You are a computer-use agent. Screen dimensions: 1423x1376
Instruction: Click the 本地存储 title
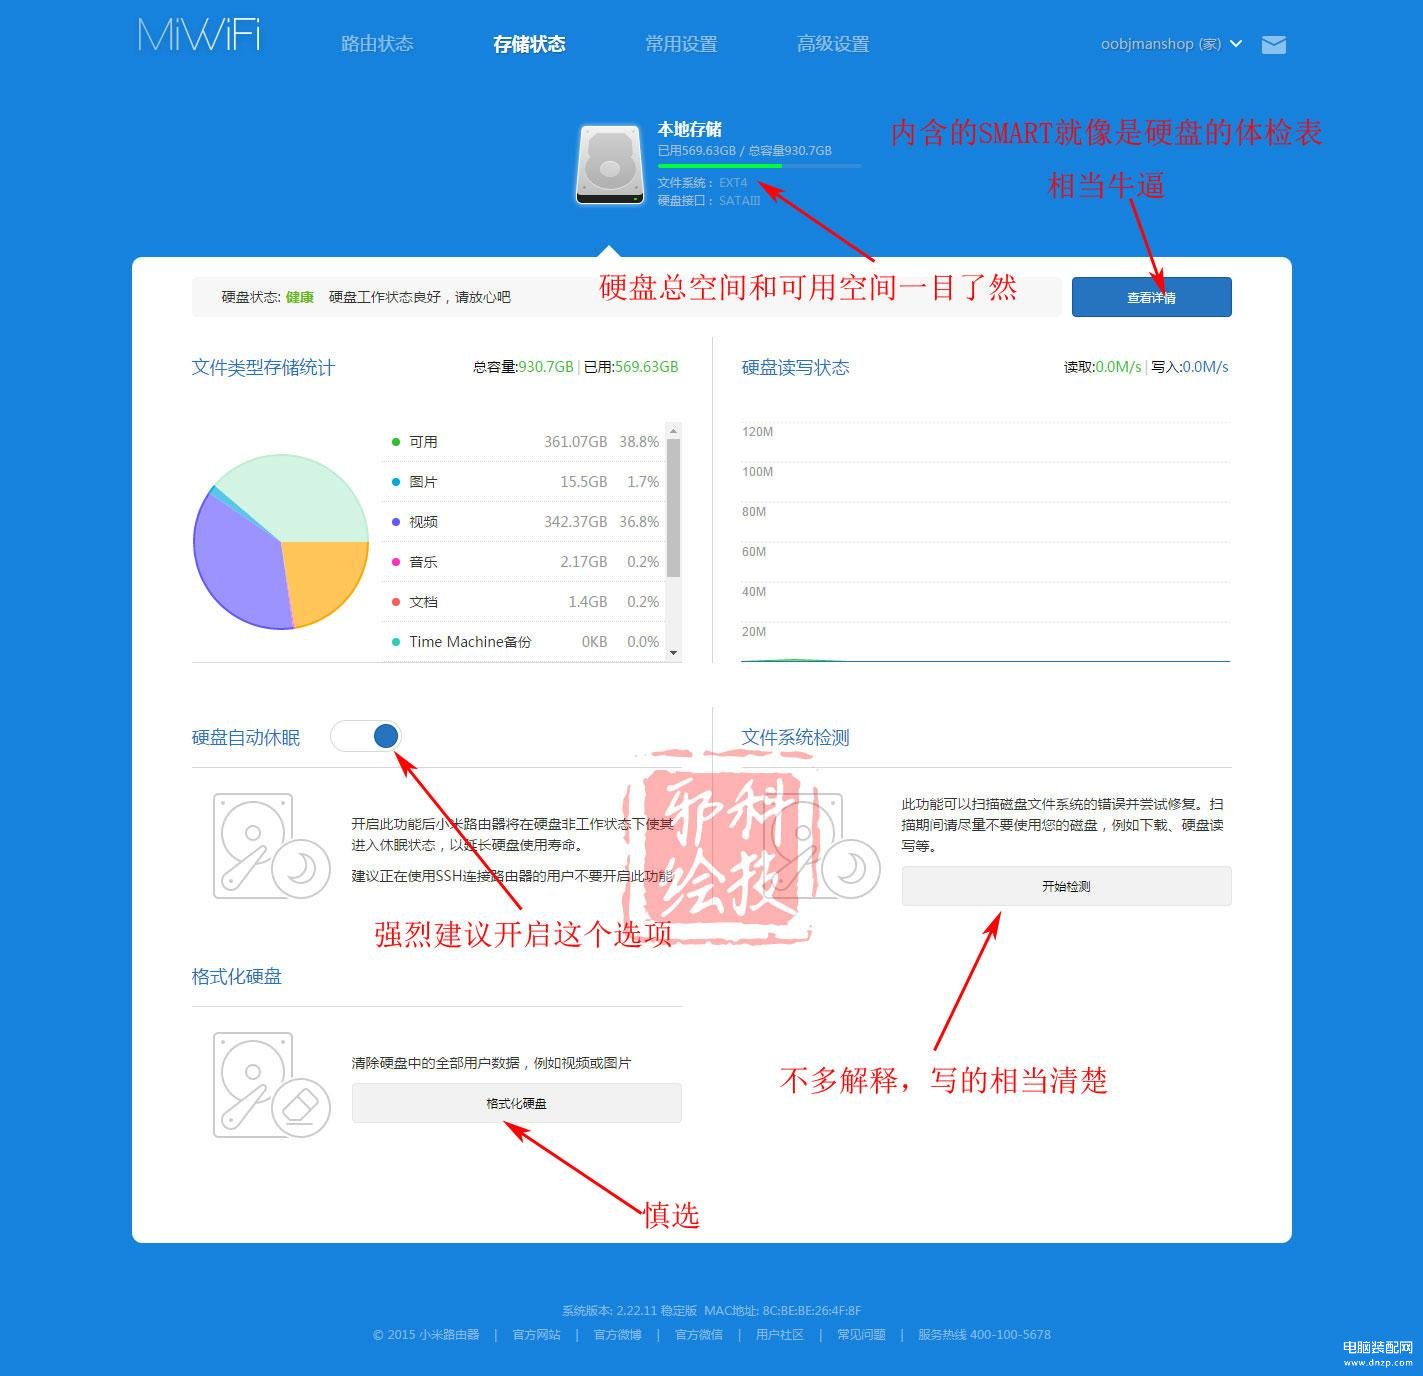click(x=689, y=129)
